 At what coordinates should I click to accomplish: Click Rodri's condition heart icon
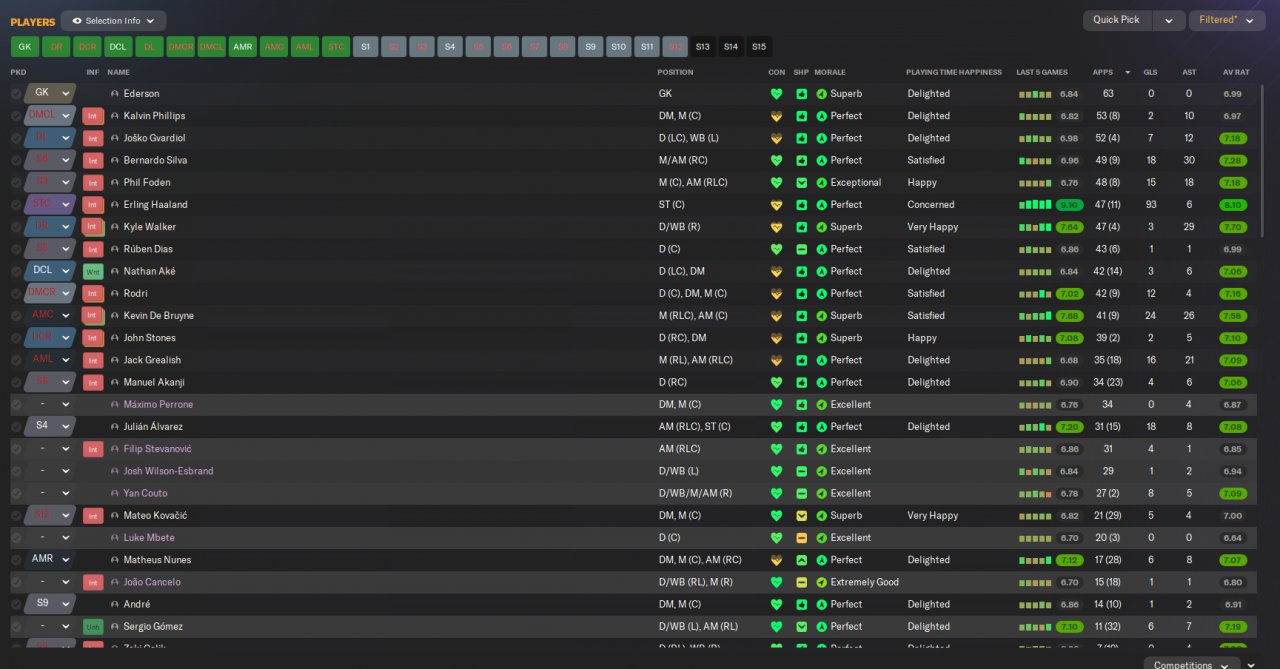776,294
